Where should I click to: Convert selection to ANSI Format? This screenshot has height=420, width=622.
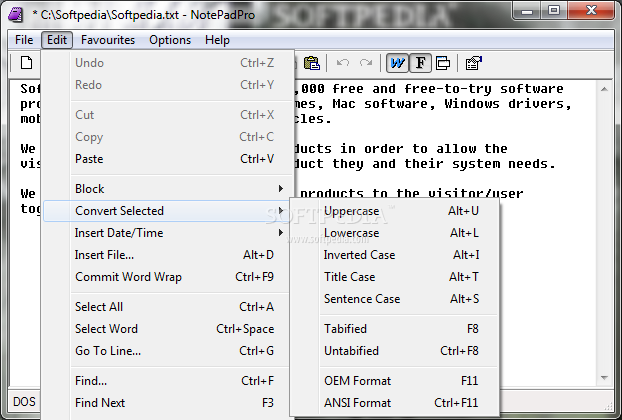click(395, 403)
